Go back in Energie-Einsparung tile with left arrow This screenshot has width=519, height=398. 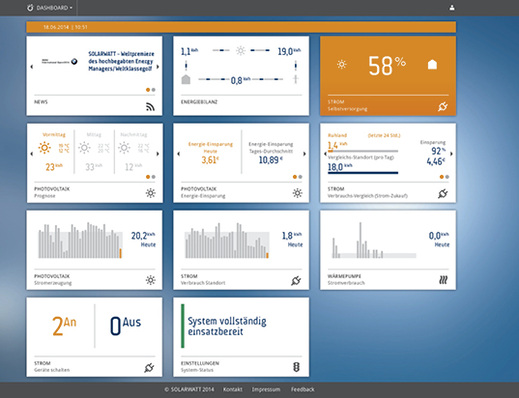coord(178,154)
